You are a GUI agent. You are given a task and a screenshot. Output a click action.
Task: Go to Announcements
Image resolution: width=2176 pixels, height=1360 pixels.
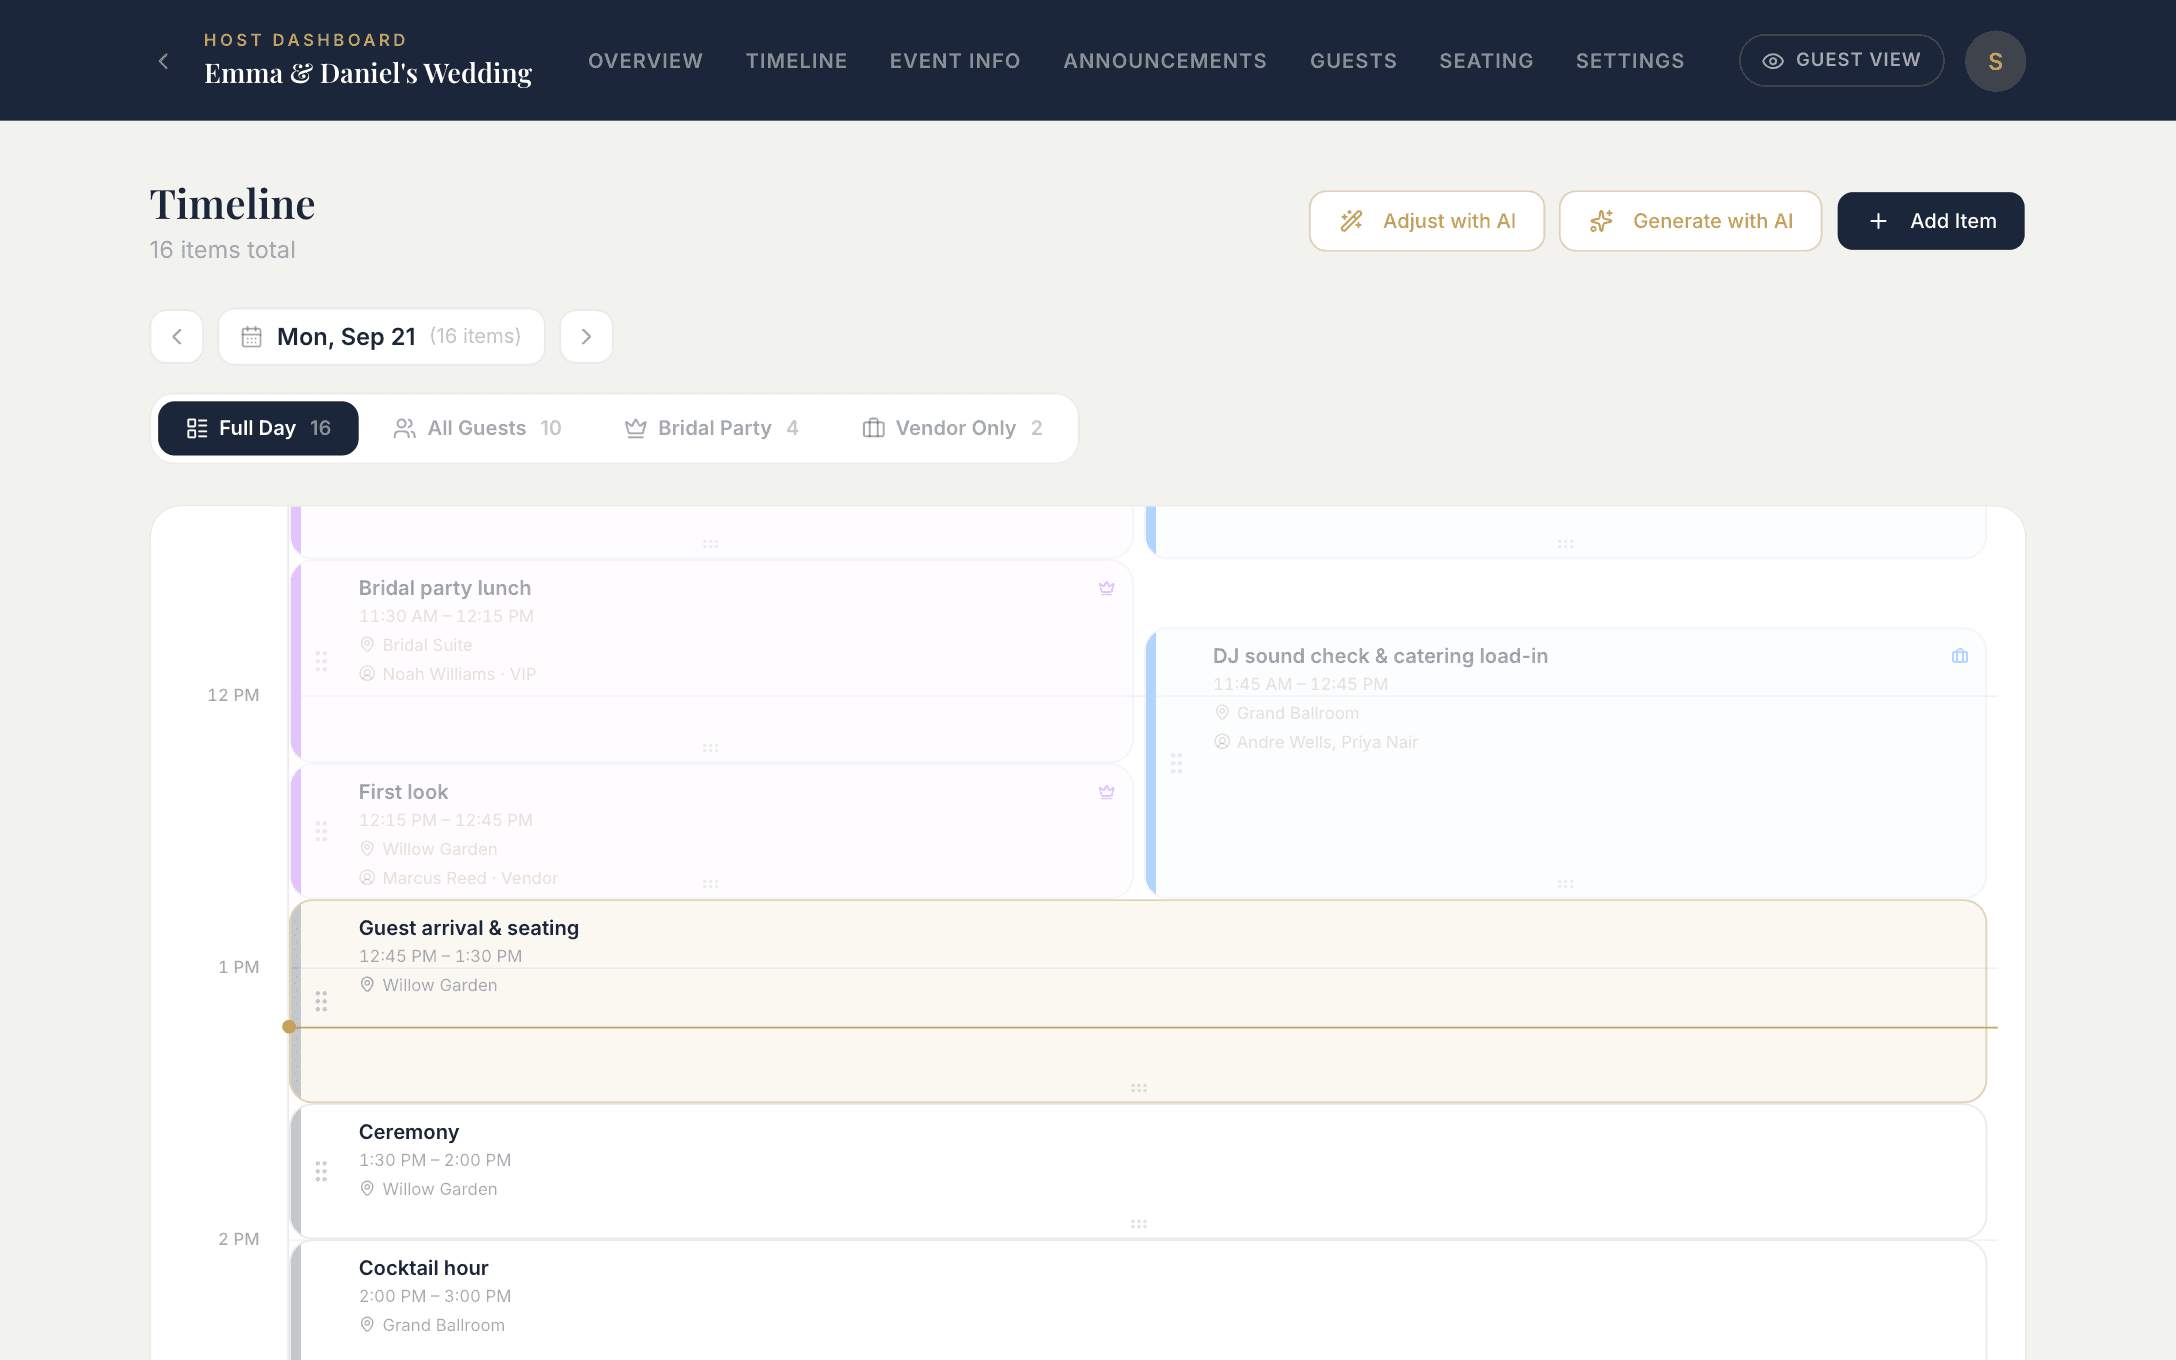[x=1165, y=61]
